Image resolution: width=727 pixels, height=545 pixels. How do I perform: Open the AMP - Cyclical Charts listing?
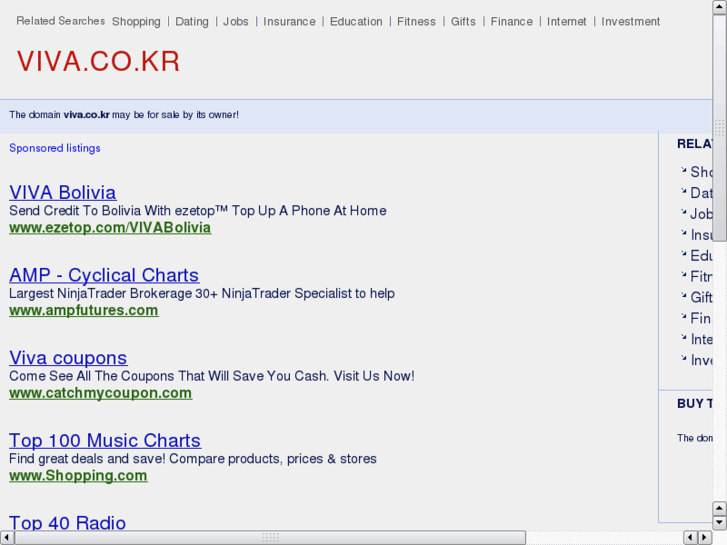[104, 275]
